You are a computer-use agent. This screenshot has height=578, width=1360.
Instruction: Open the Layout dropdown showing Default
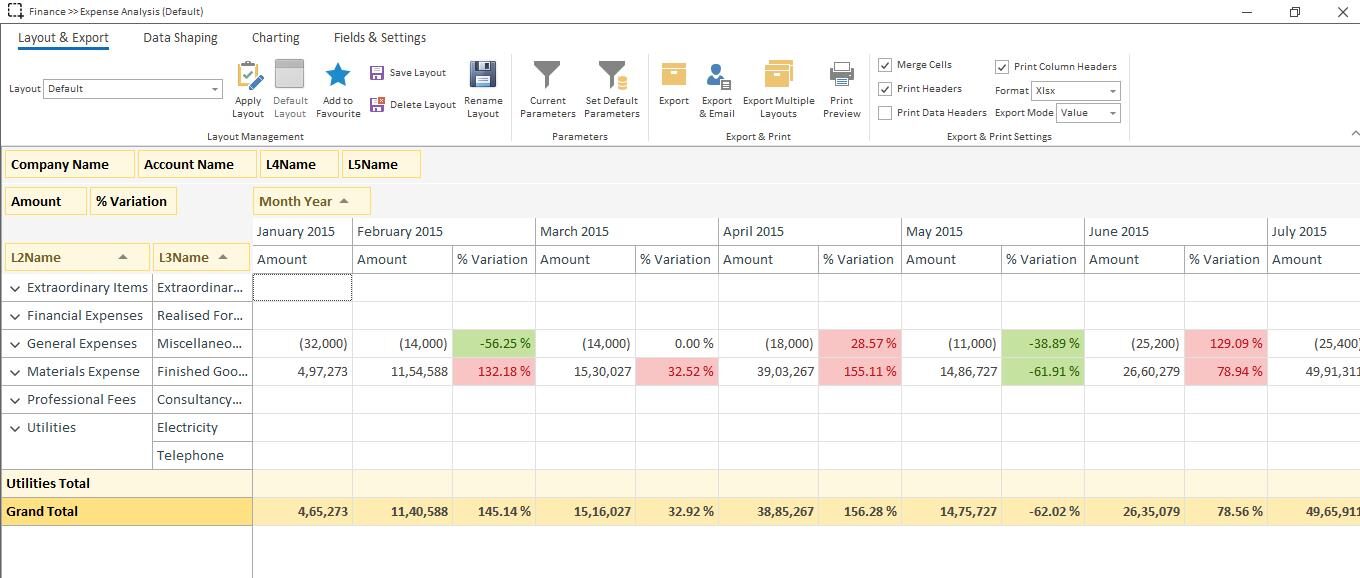coord(213,88)
